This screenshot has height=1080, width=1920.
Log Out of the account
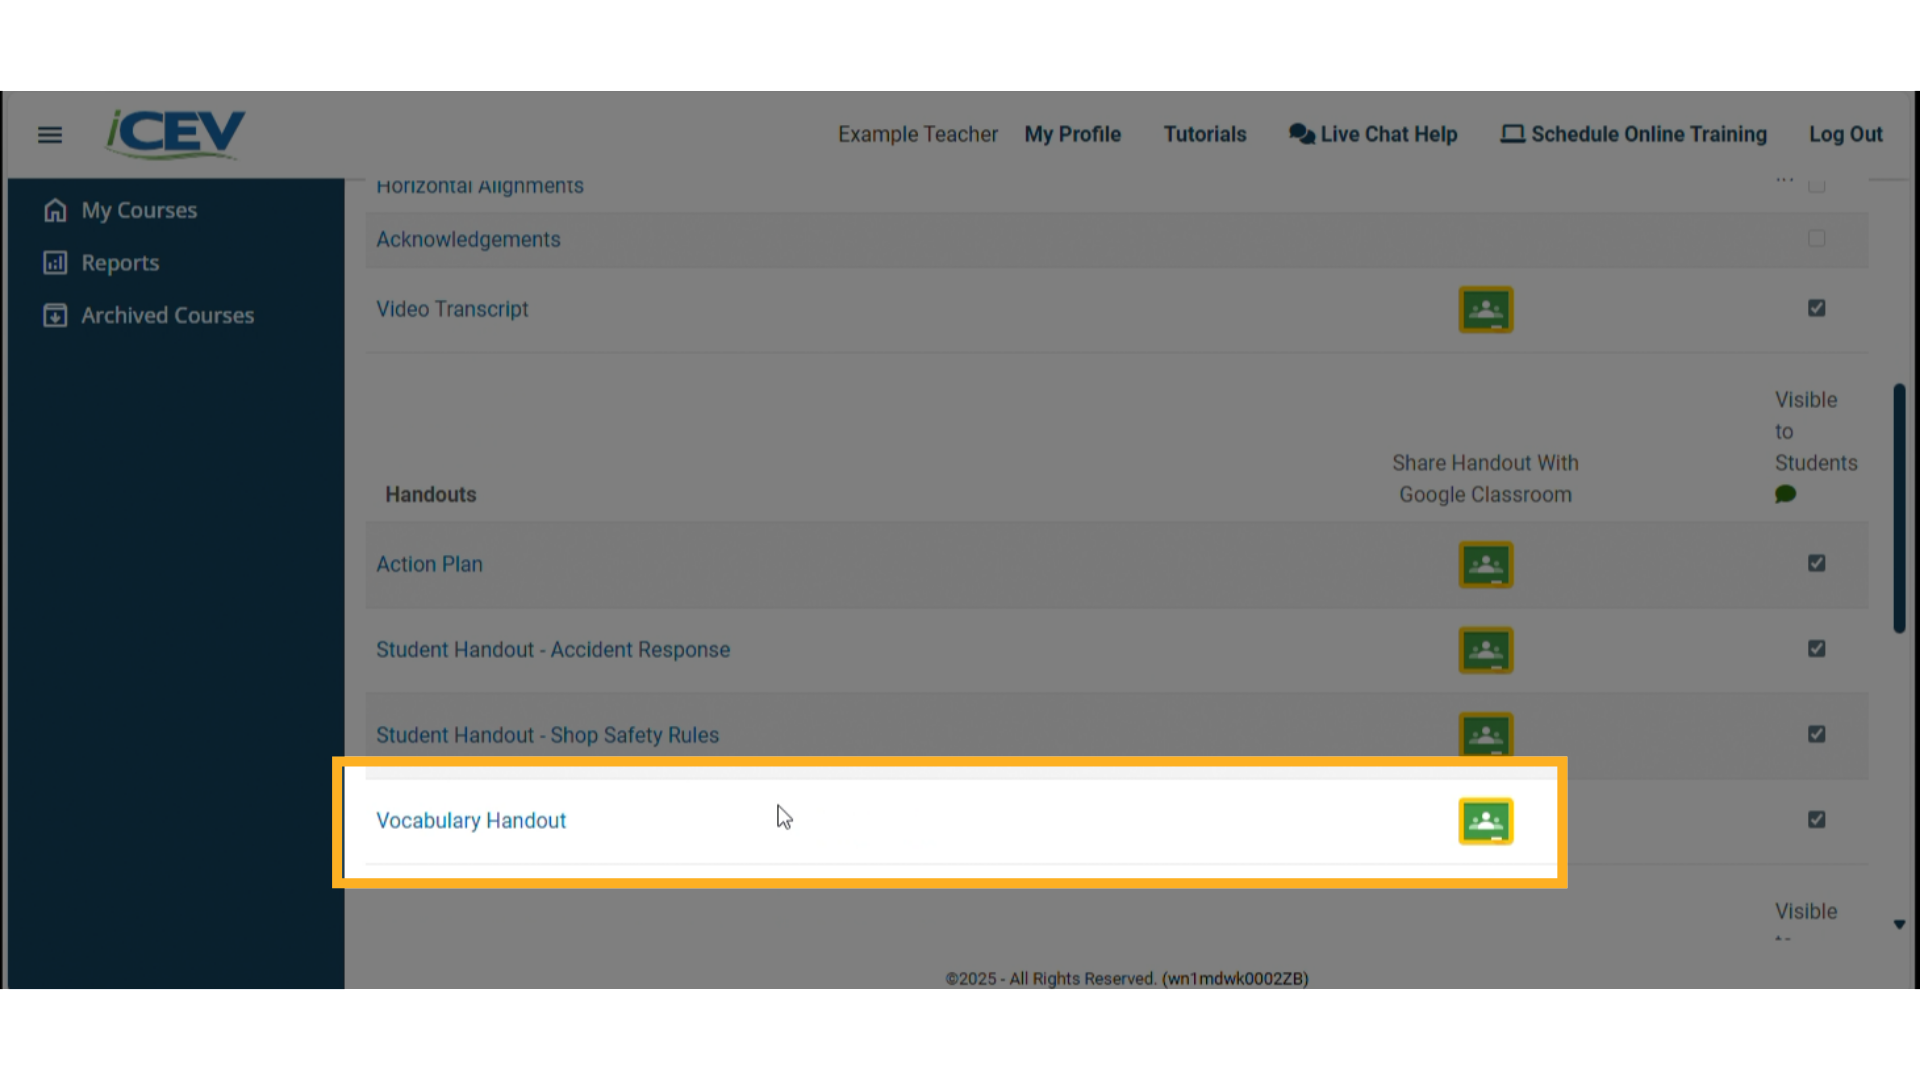pos(1845,134)
